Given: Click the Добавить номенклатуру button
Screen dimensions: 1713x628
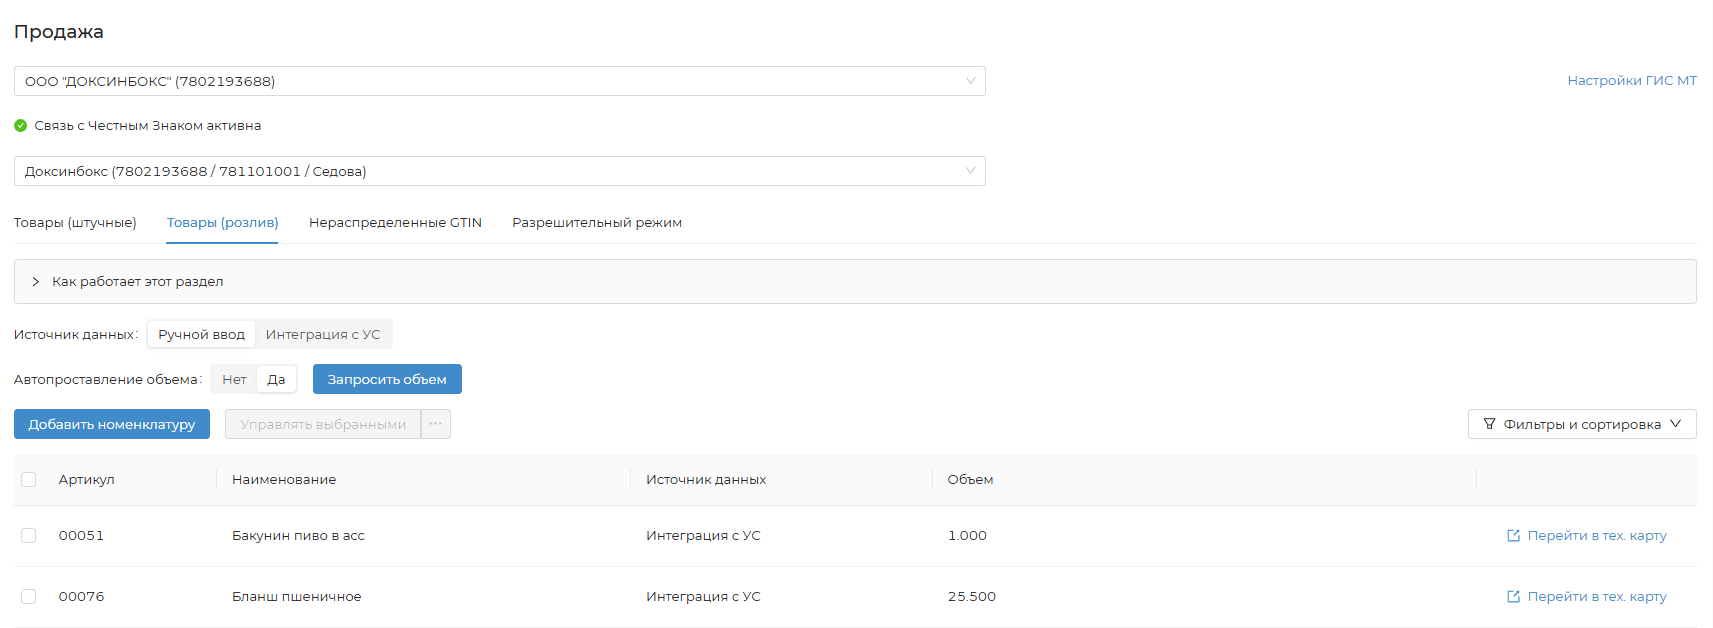Looking at the screenshot, I should (x=112, y=424).
